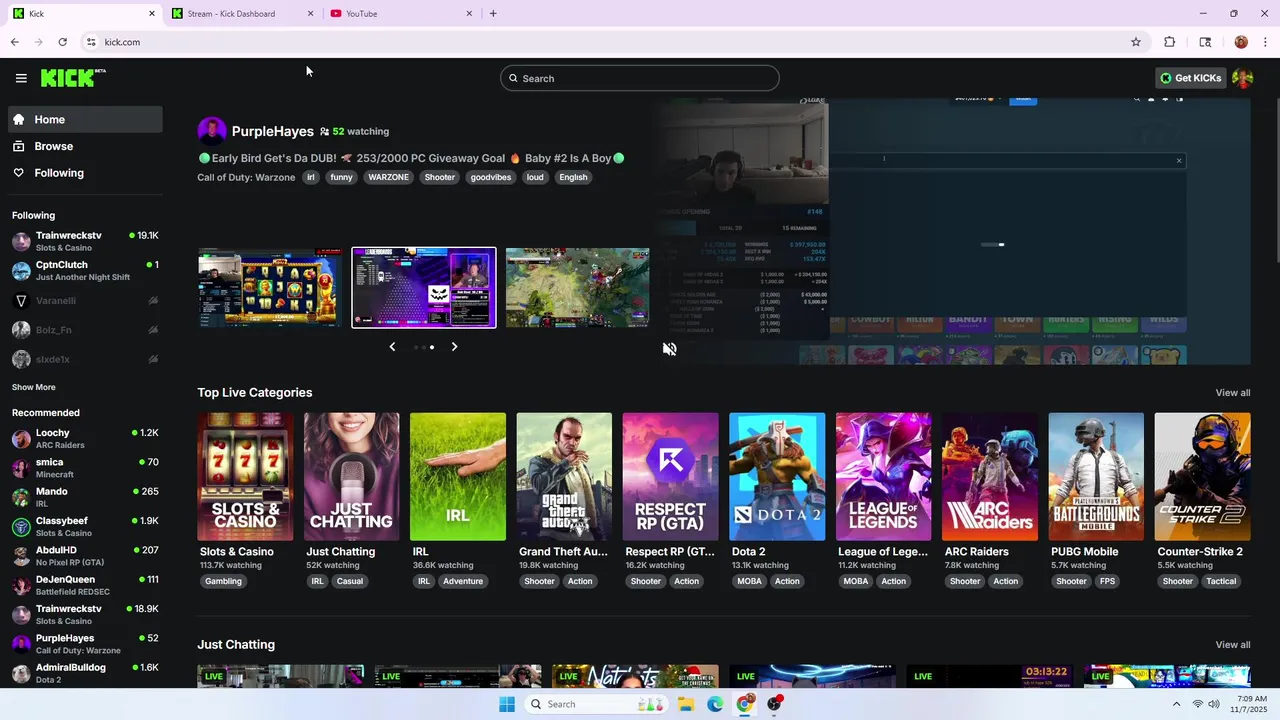Select the English tag
Image resolution: width=1280 pixels, height=720 pixels.
(573, 177)
